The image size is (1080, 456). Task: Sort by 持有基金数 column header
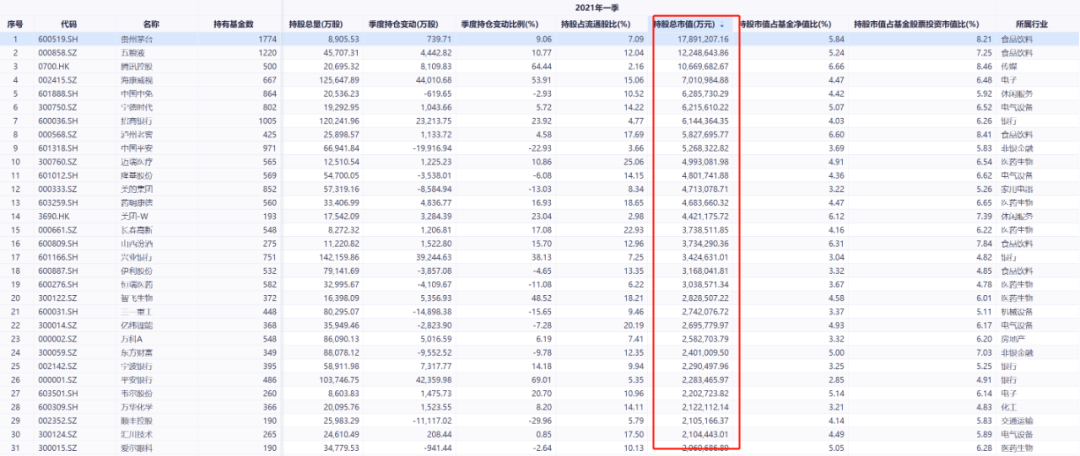[x=234, y=24]
